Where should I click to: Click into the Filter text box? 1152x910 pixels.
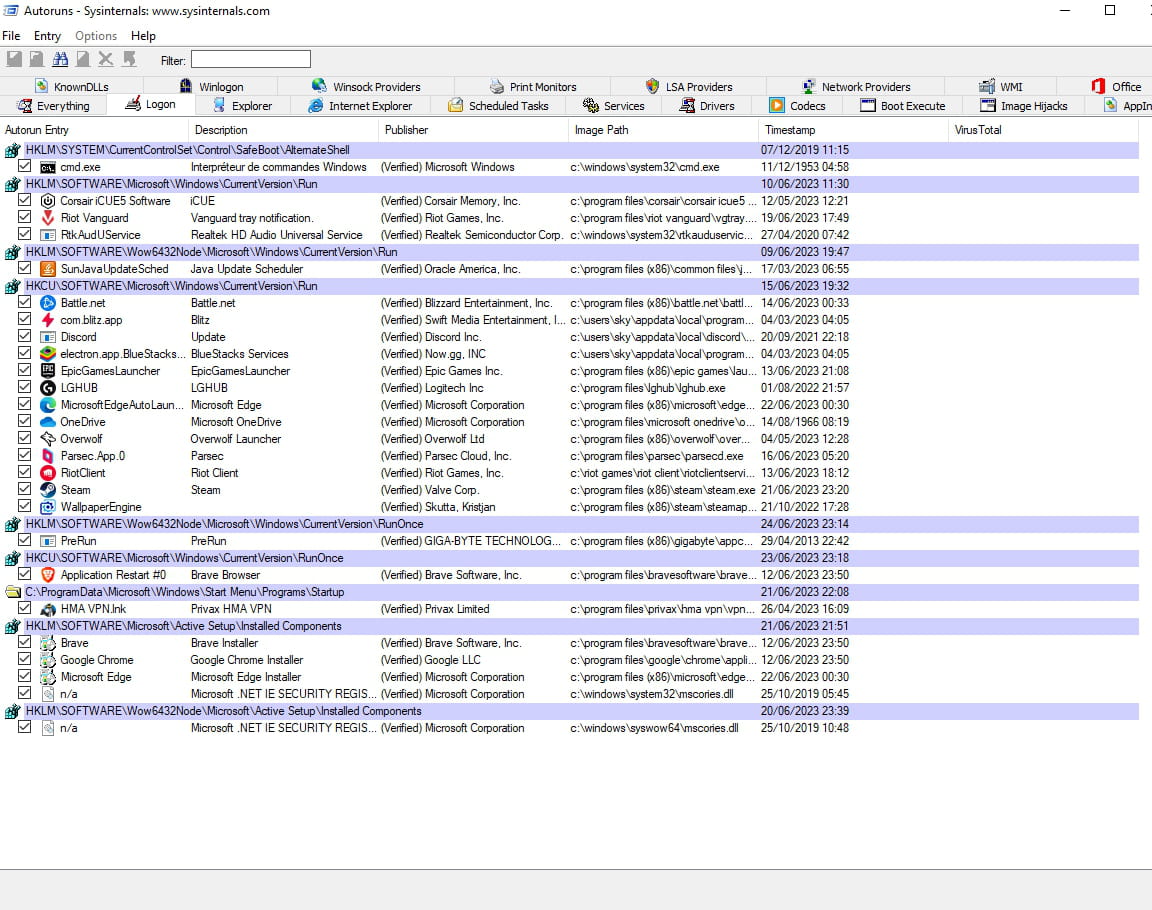(x=251, y=59)
